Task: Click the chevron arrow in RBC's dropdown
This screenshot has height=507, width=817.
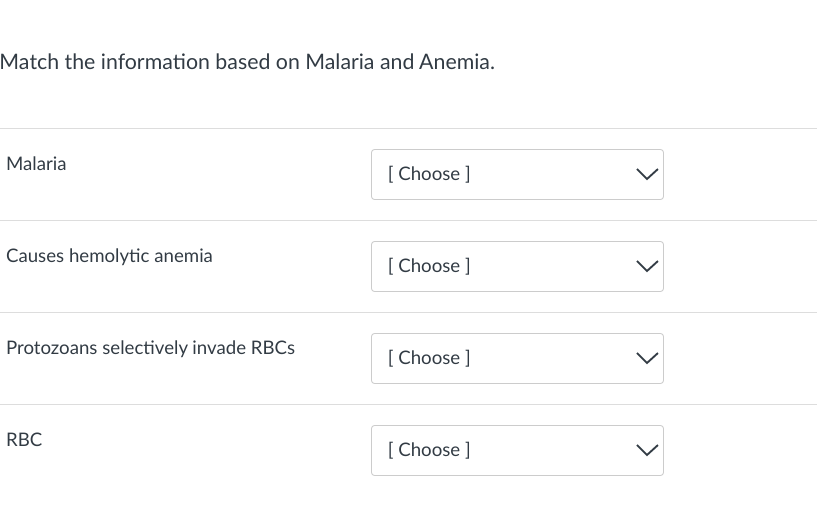Action: [x=647, y=450]
